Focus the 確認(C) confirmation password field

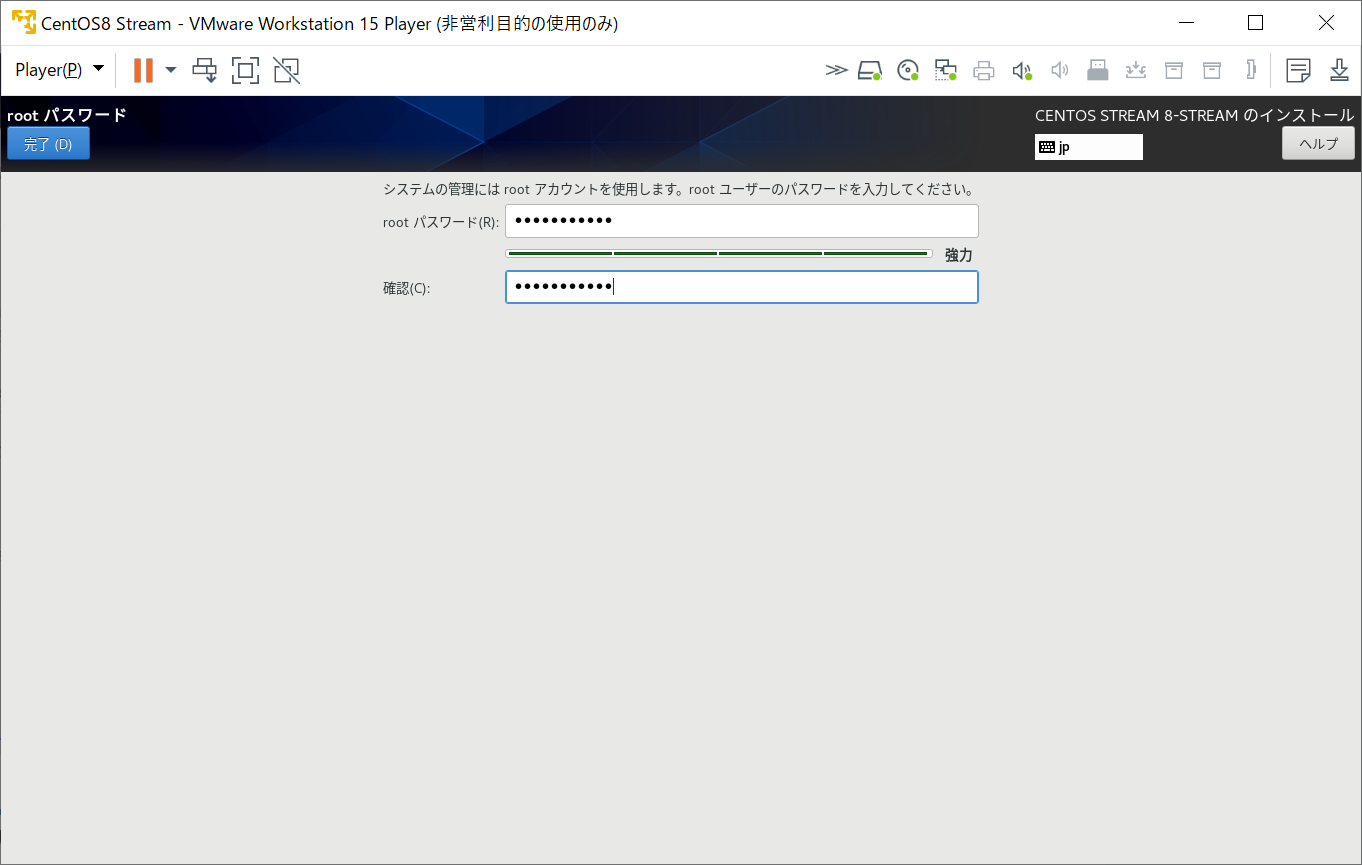pyautogui.click(x=742, y=287)
